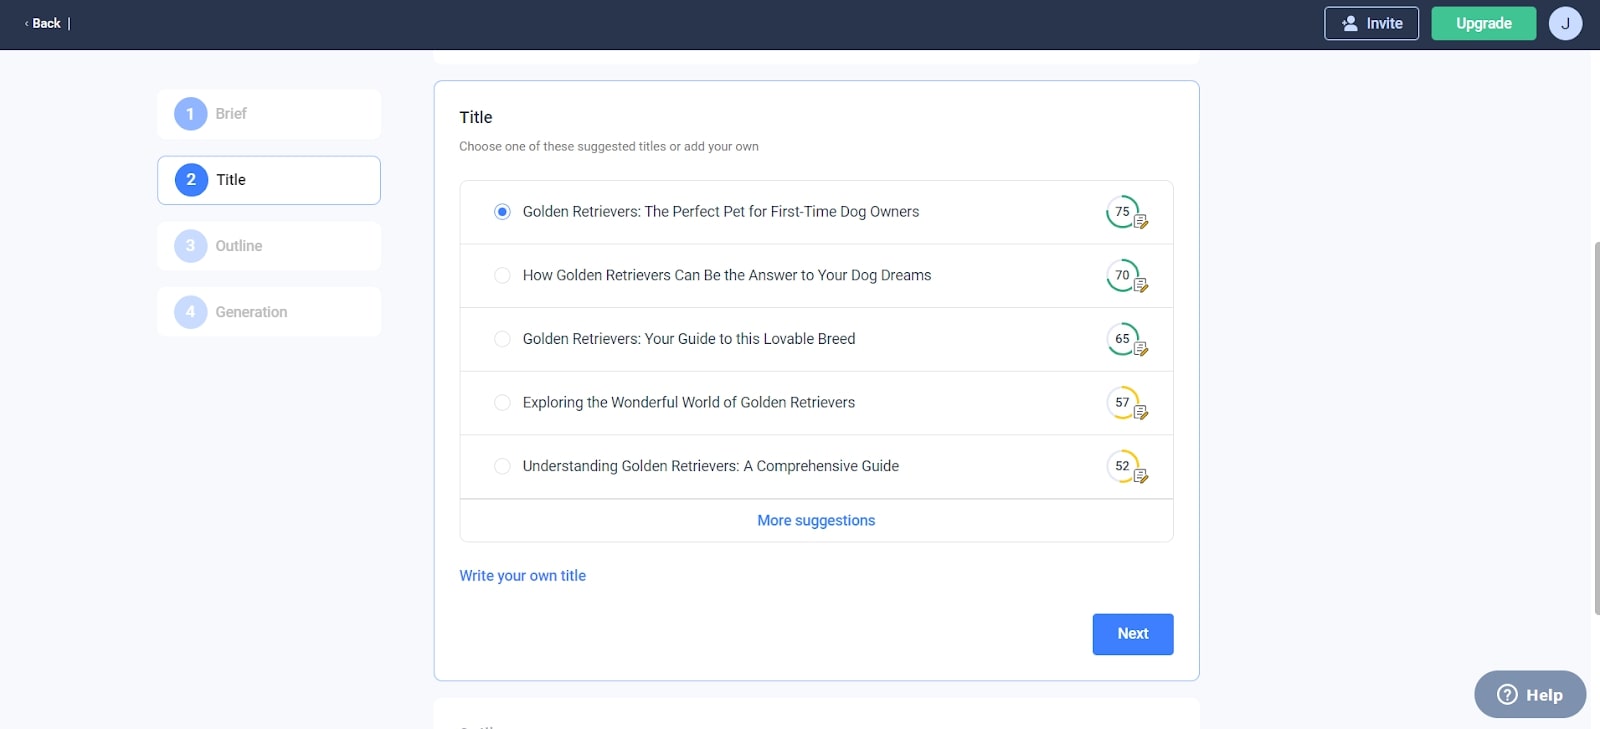1600x729 pixels.
Task: Click the green Upgrade button
Action: [x=1483, y=23]
